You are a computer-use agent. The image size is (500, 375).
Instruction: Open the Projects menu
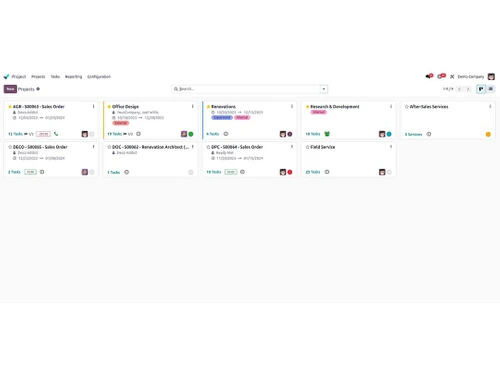pyautogui.click(x=38, y=77)
